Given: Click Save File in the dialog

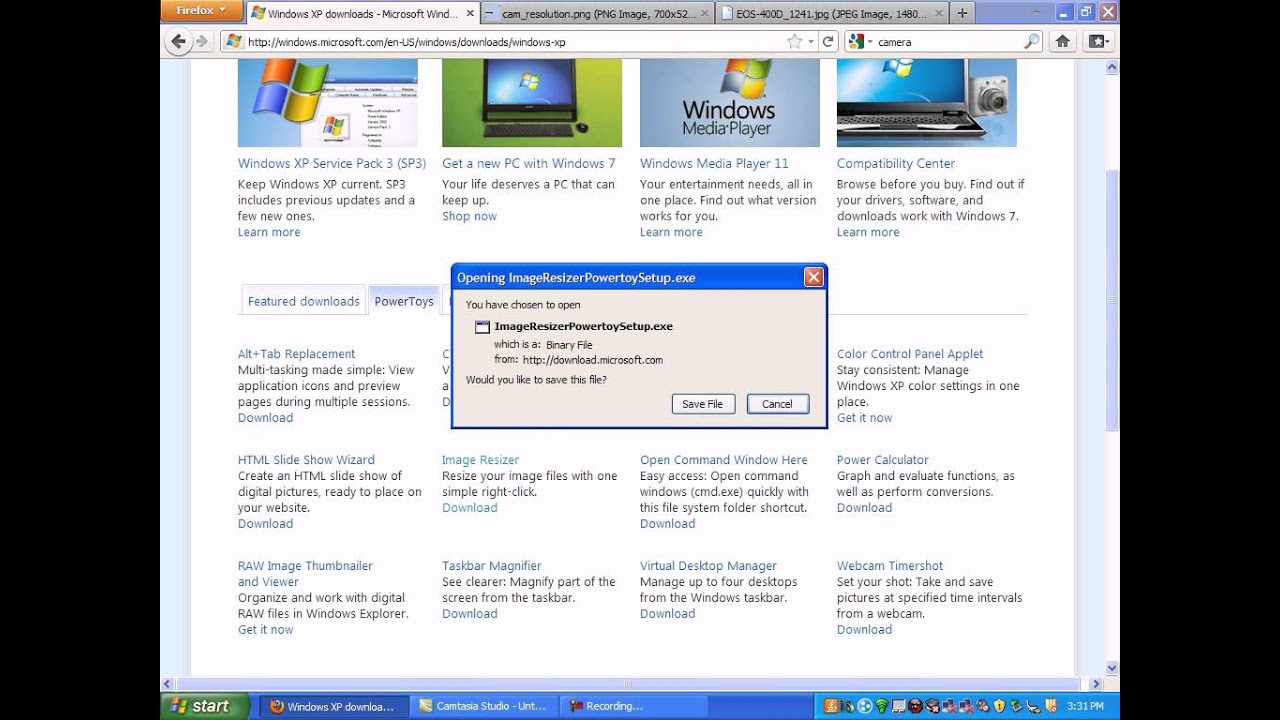Looking at the screenshot, I should [703, 404].
